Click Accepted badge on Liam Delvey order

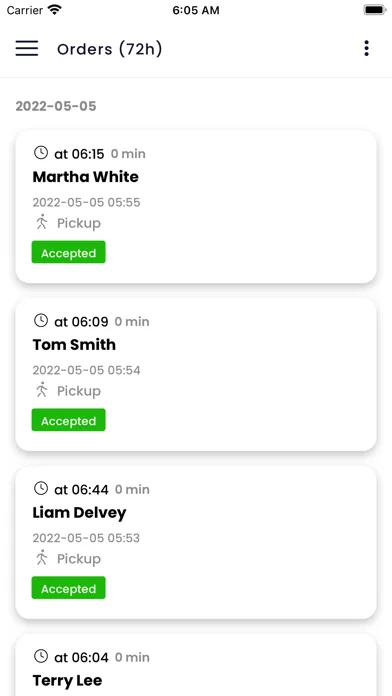pos(68,588)
